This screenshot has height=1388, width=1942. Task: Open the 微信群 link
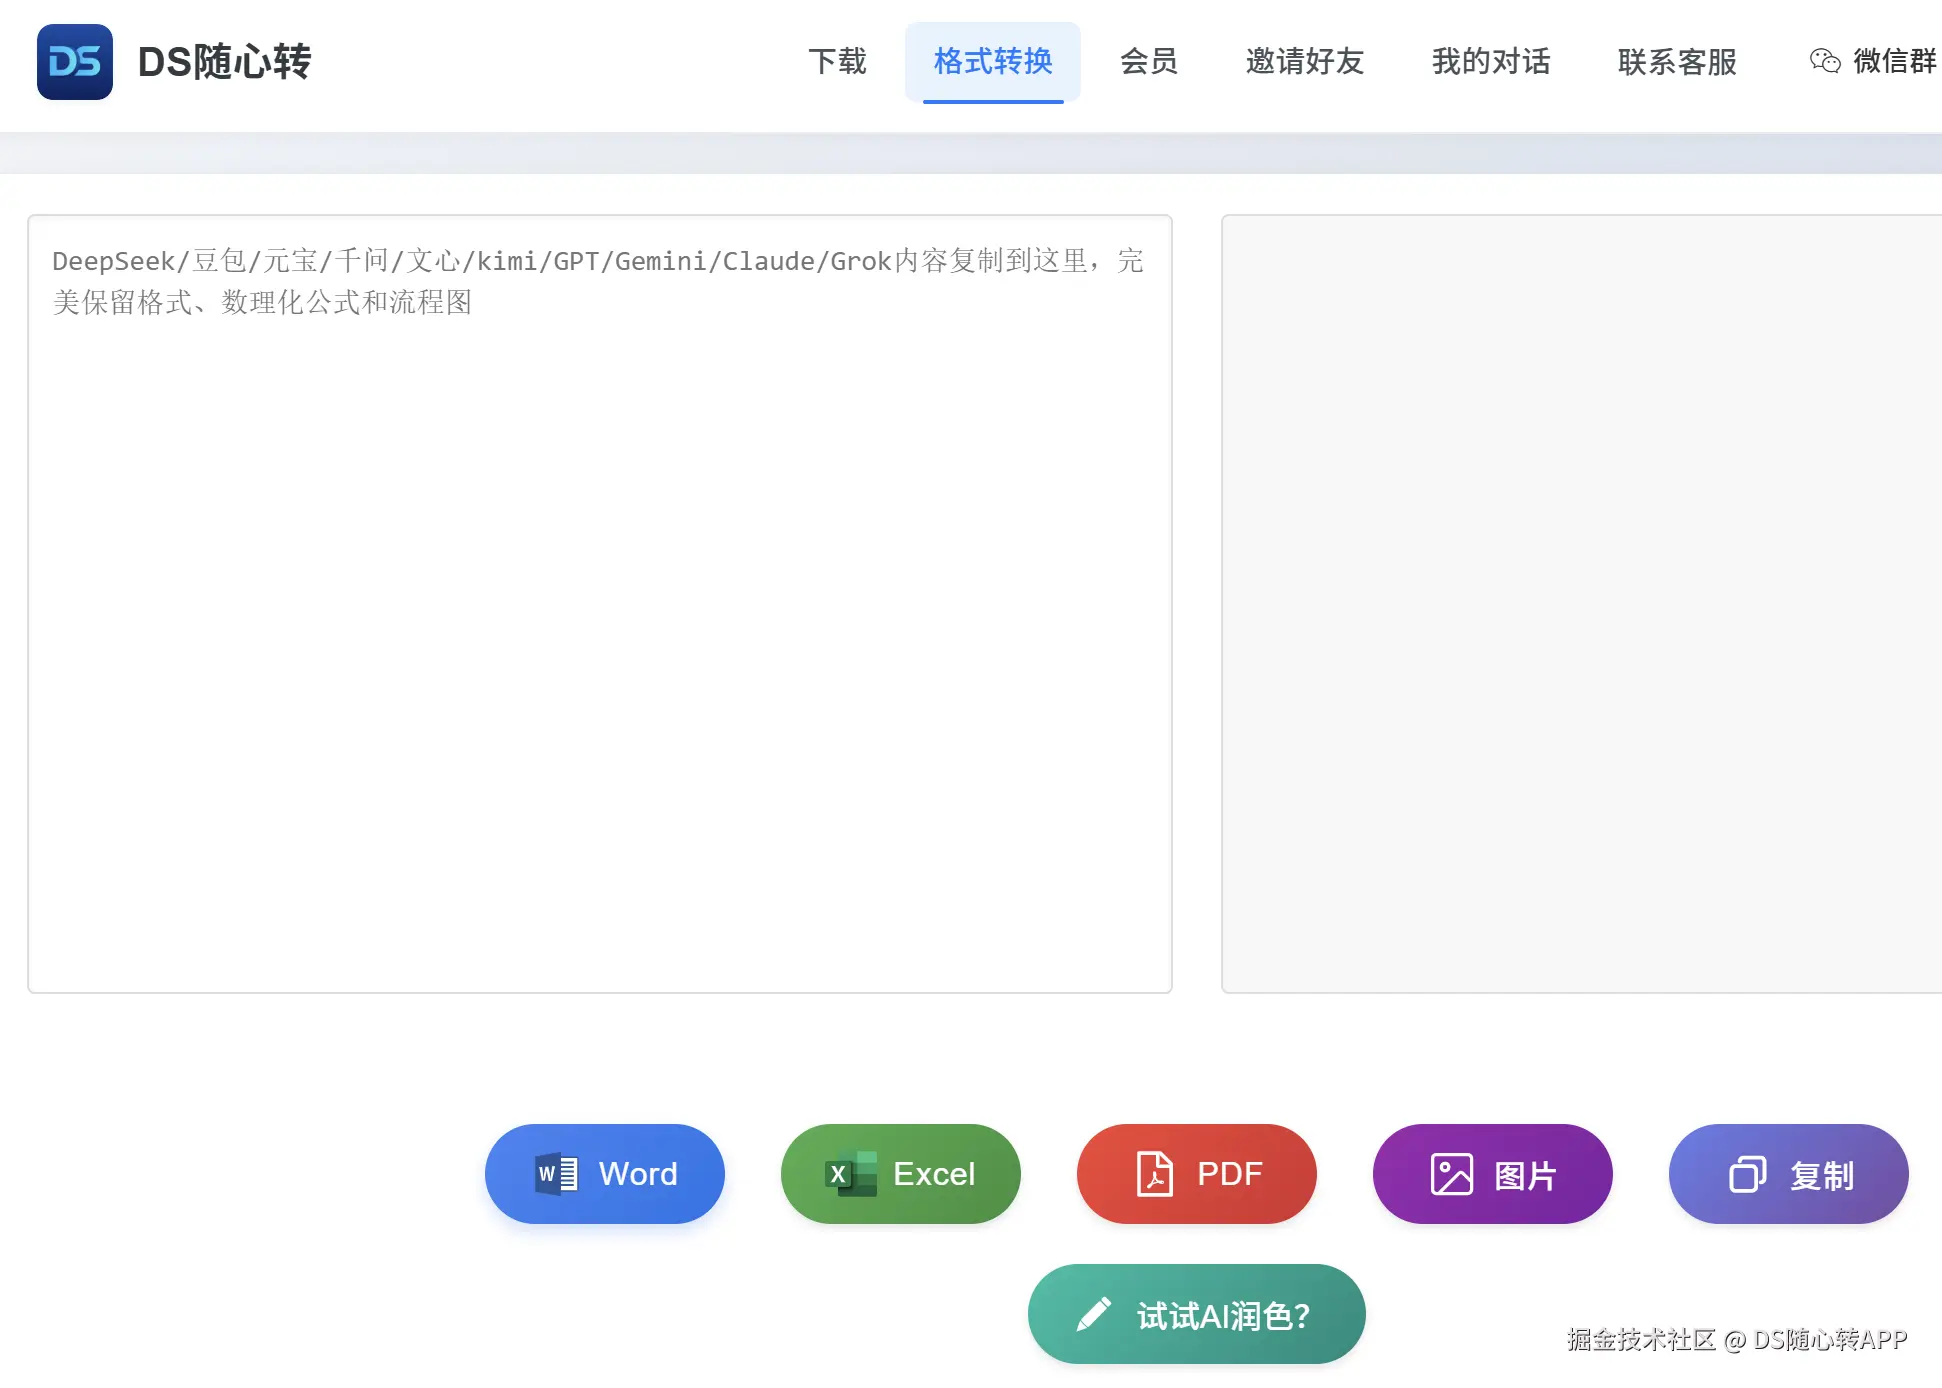coord(1894,62)
